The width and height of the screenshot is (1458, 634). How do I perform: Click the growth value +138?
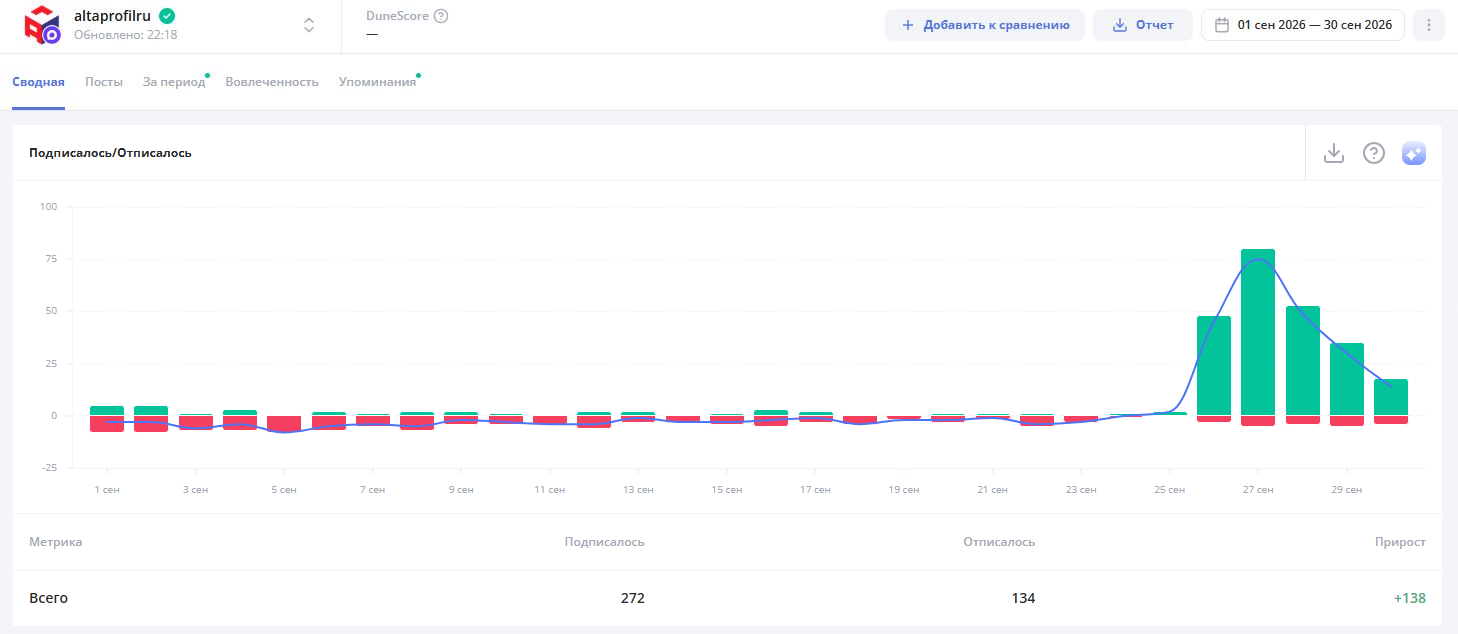1410,598
